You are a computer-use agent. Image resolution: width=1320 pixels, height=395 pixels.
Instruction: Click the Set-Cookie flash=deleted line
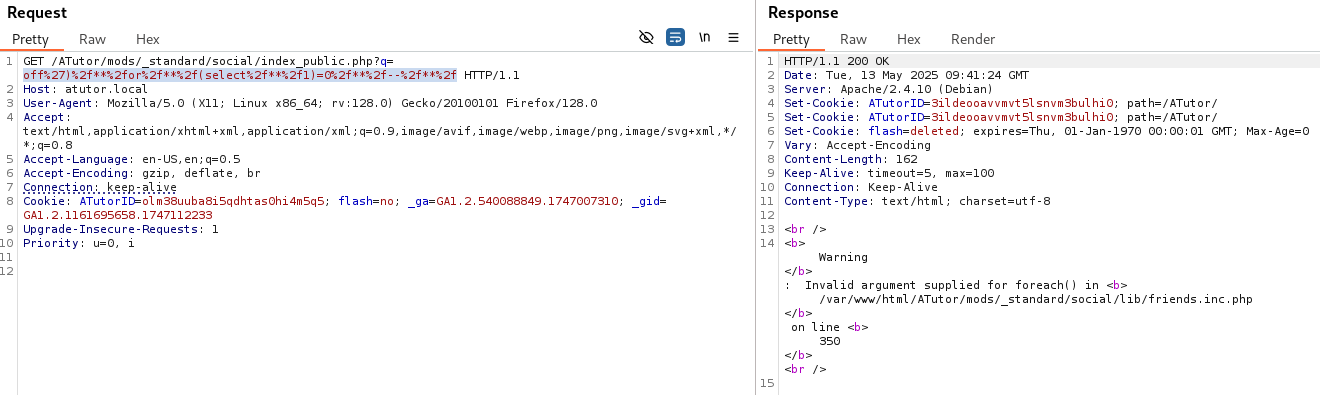1047,131
